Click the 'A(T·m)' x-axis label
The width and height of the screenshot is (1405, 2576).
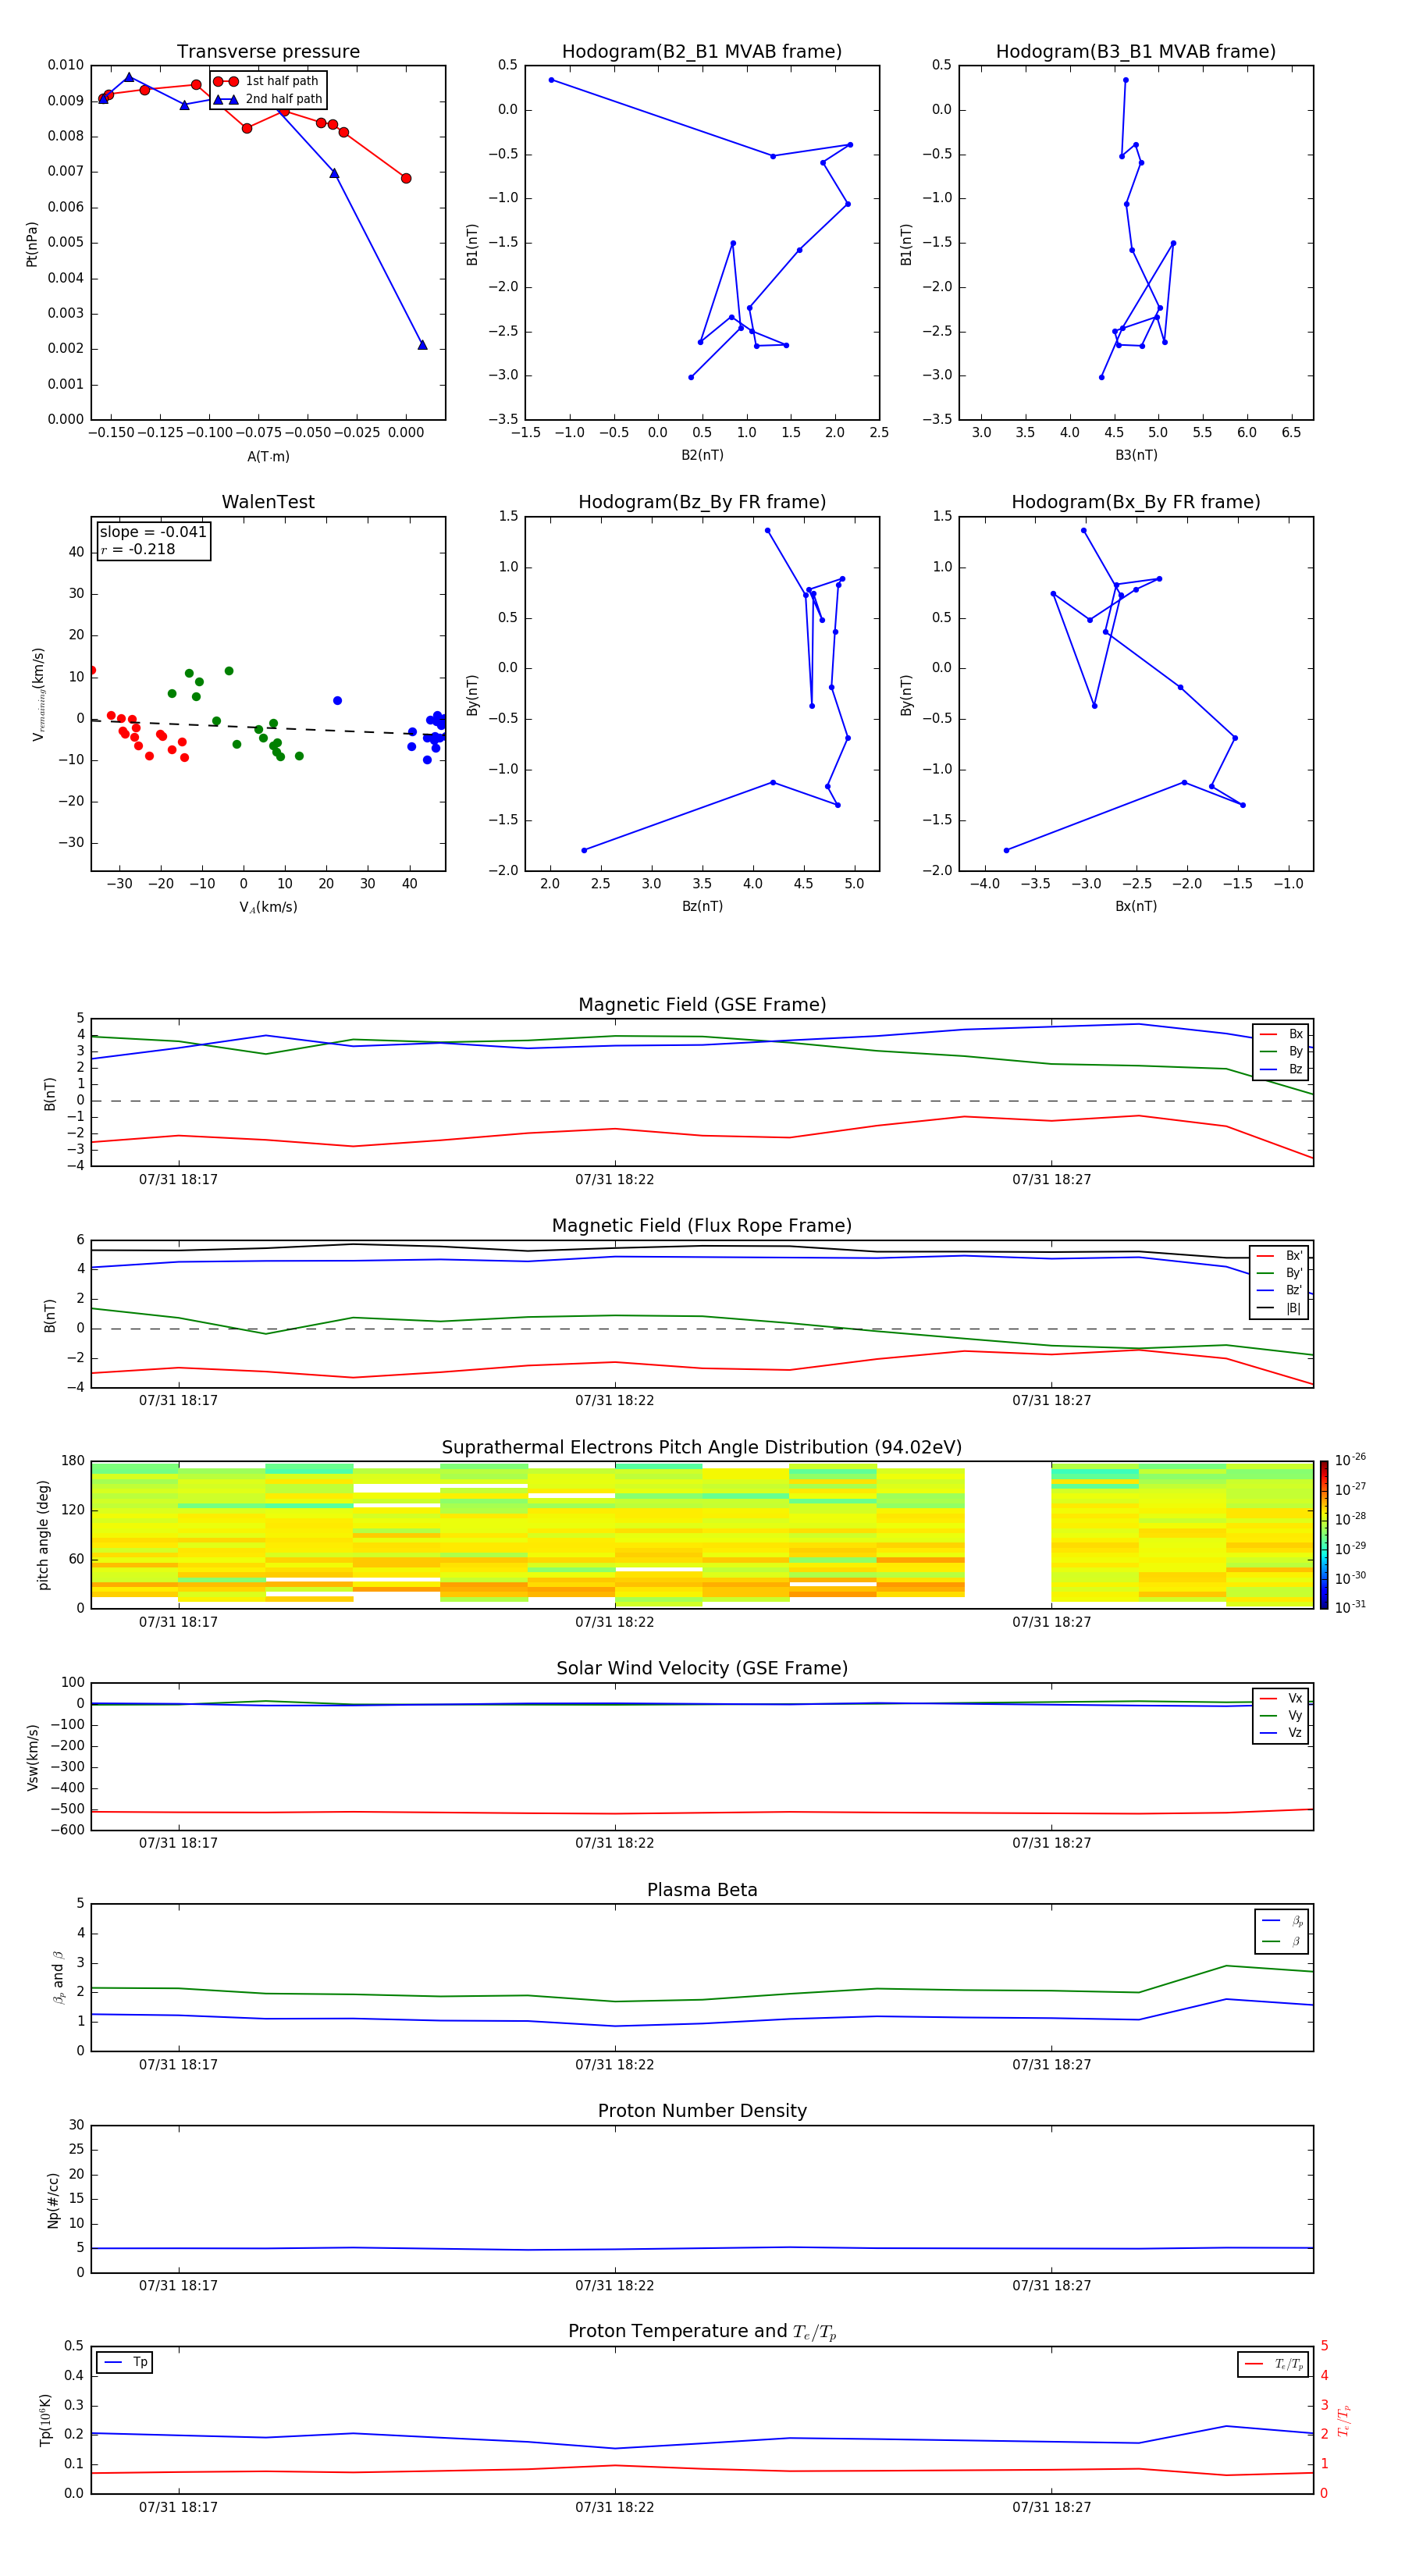click(268, 456)
